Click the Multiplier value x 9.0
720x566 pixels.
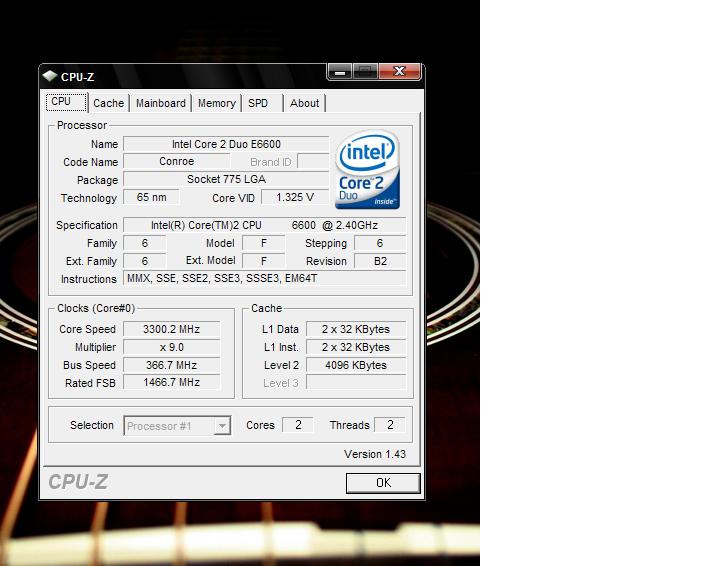tap(172, 347)
